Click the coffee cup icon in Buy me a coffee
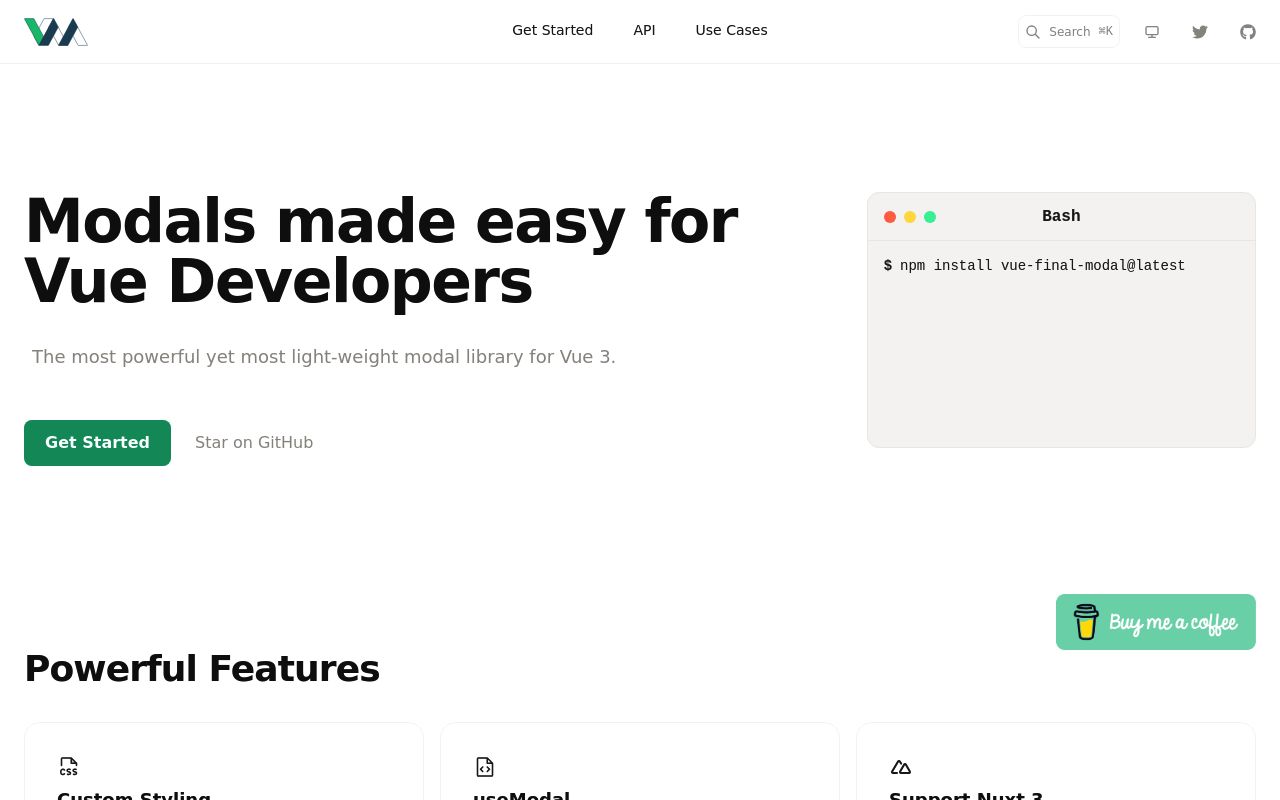This screenshot has width=1280, height=800. [1086, 621]
